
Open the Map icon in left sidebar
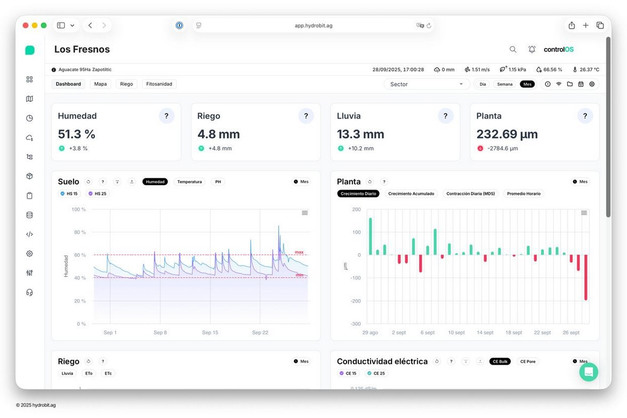[29, 98]
